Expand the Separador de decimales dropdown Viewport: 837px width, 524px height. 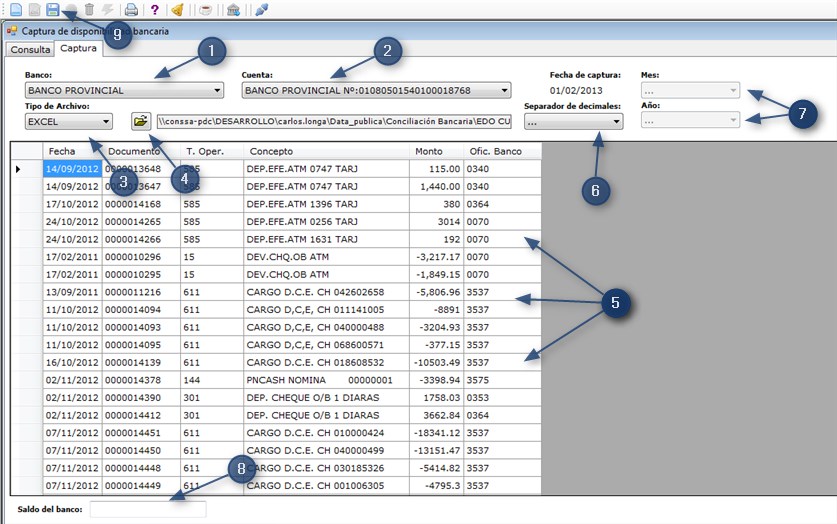(x=573, y=122)
